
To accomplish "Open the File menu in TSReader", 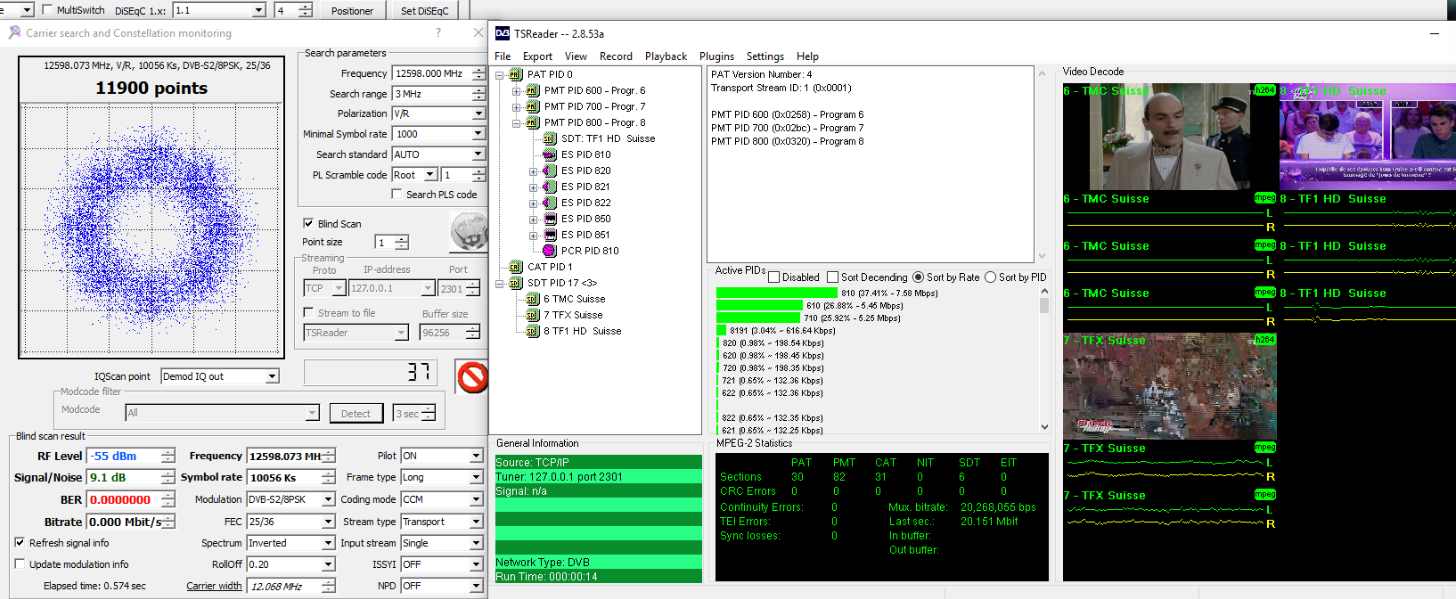I will [x=502, y=56].
